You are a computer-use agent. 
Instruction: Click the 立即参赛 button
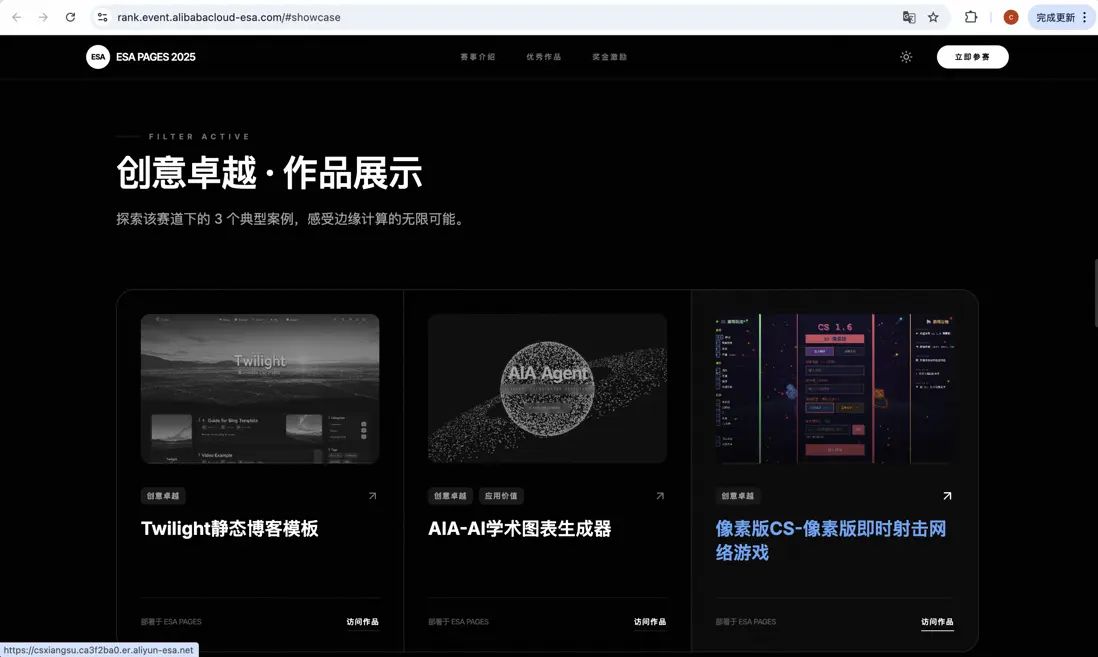[973, 57]
